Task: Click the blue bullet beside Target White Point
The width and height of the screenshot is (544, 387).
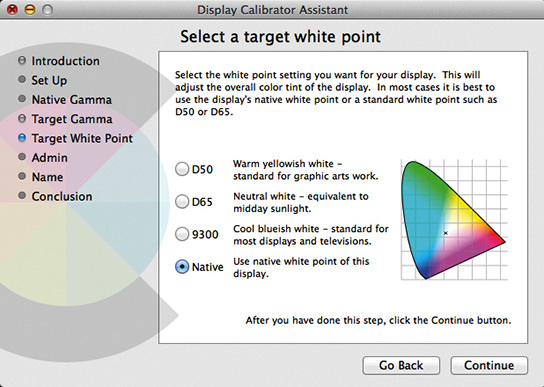Action: [x=22, y=138]
